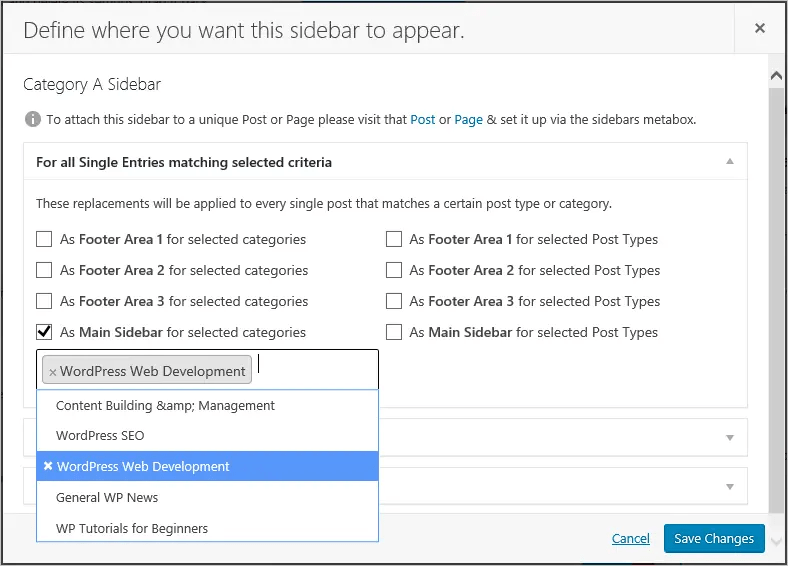Enable Footer Area 3 for selected Post Types
Viewport: 788px width, 566px height.
[x=393, y=301]
